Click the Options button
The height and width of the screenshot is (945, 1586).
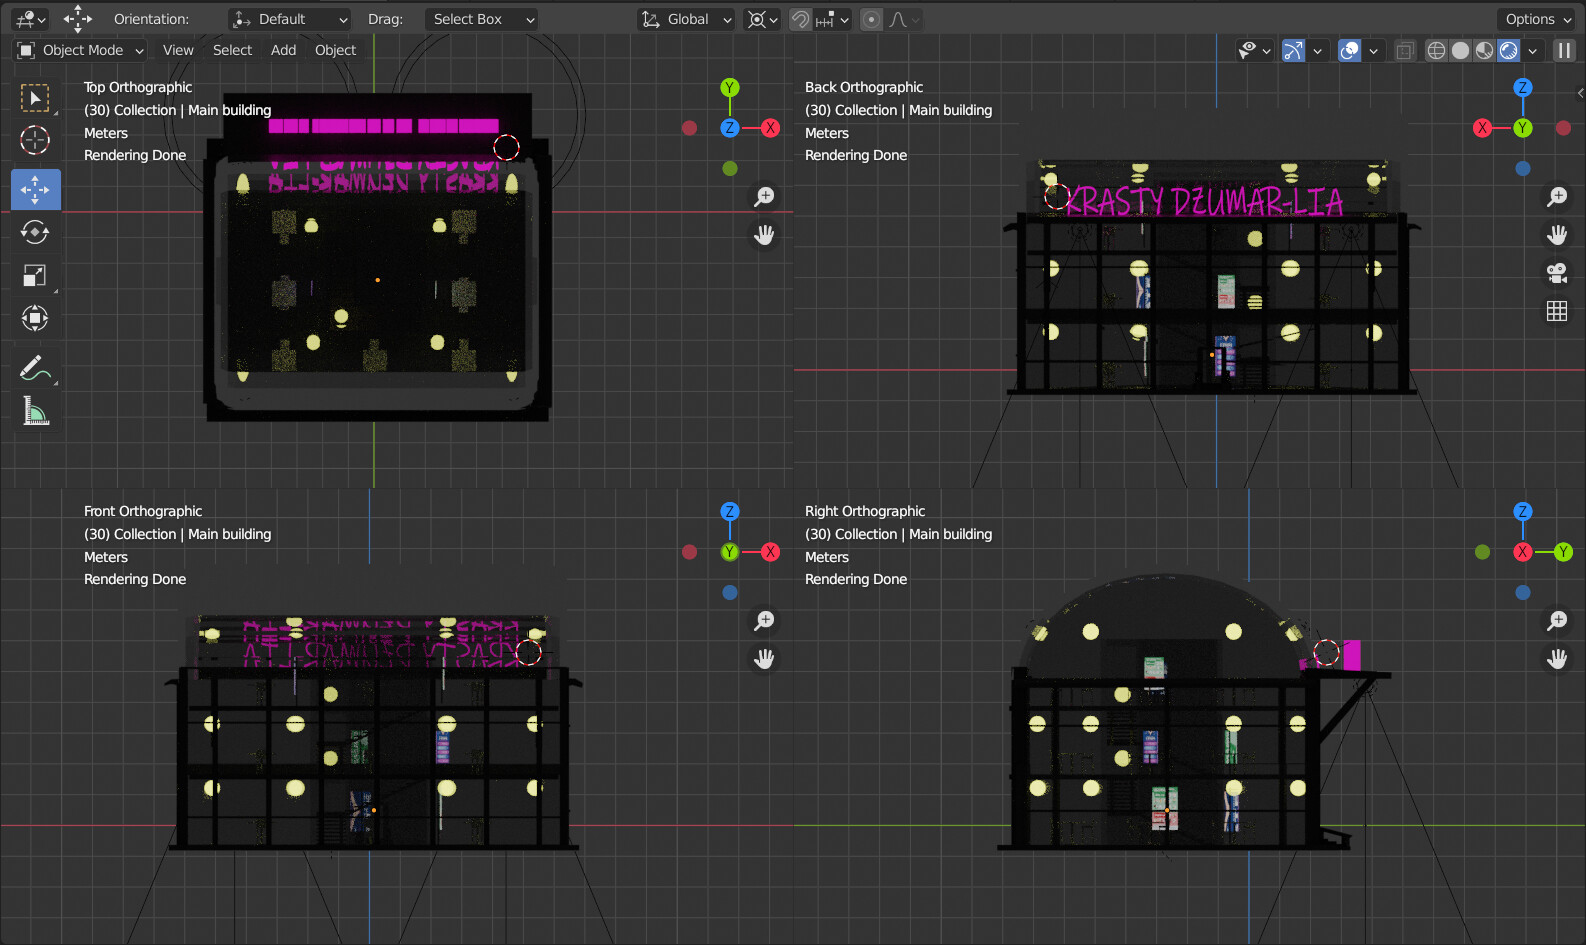(1538, 19)
